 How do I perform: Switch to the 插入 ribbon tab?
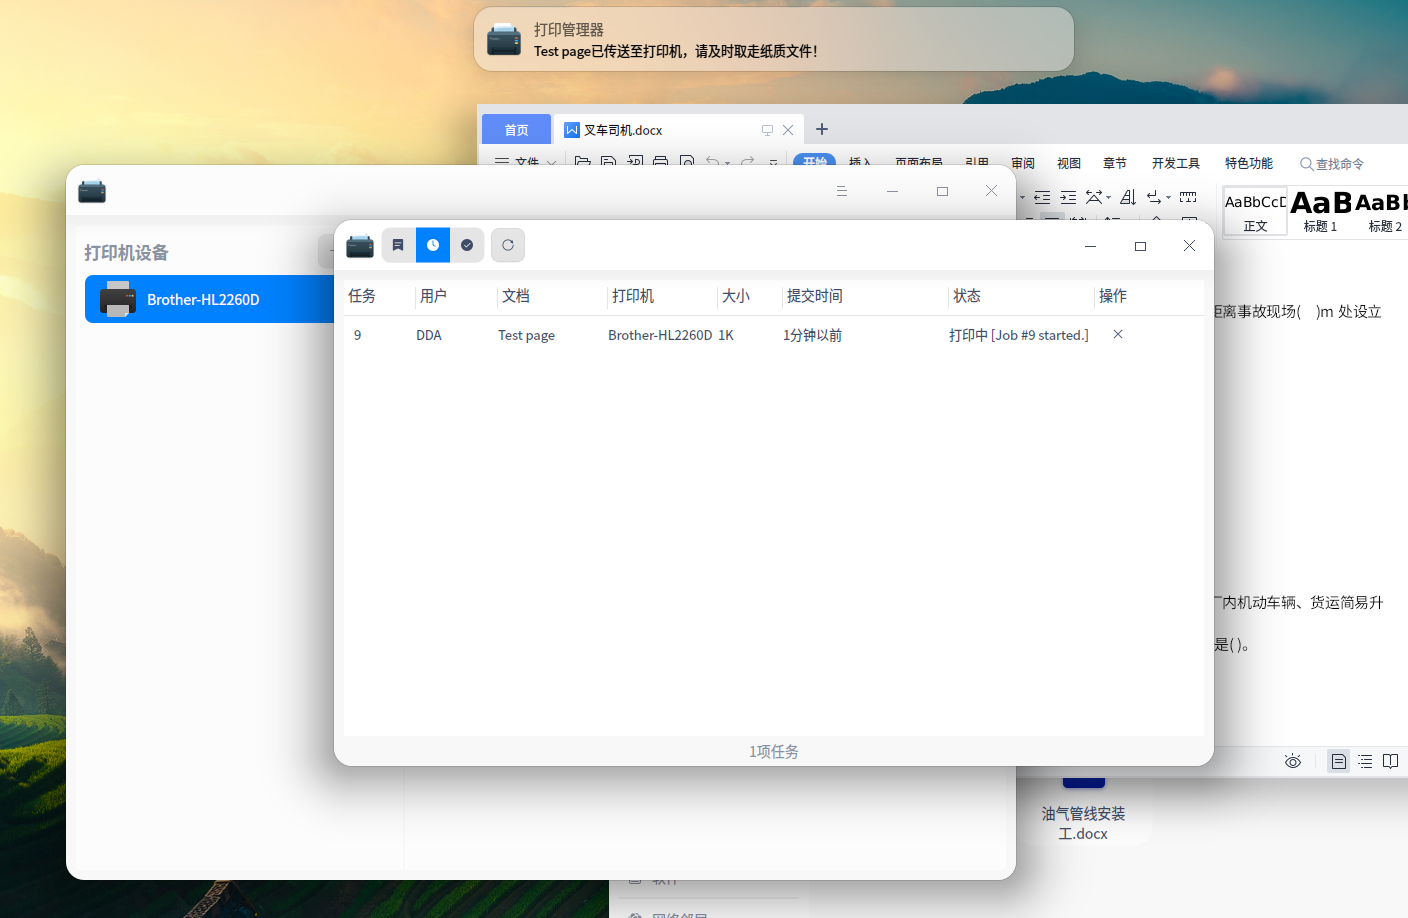click(861, 163)
